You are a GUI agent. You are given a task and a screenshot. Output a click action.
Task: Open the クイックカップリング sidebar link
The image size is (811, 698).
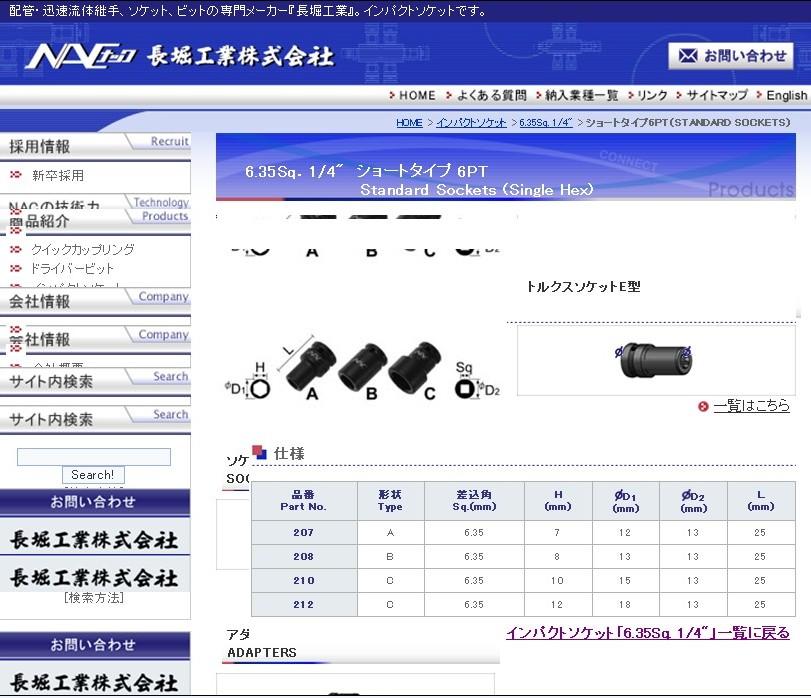click(x=83, y=249)
